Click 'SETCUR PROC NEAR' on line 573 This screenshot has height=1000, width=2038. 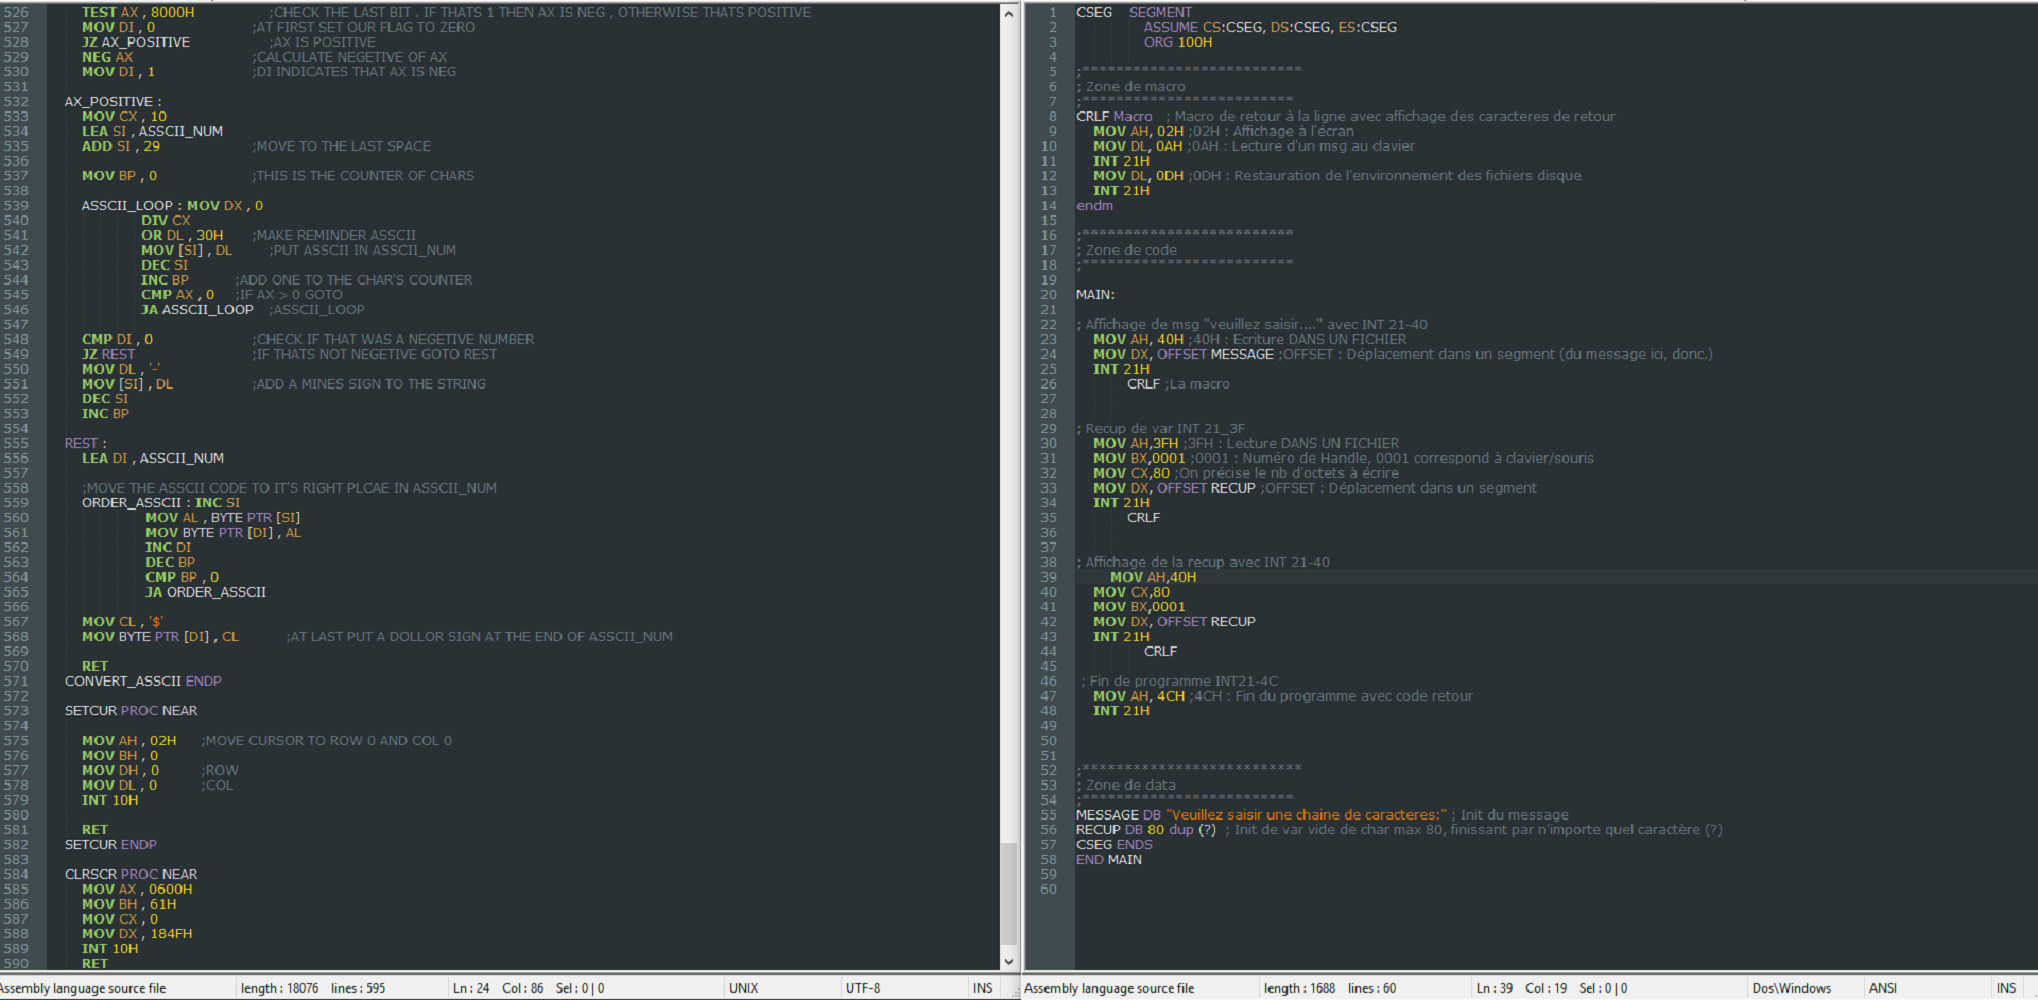click(131, 710)
